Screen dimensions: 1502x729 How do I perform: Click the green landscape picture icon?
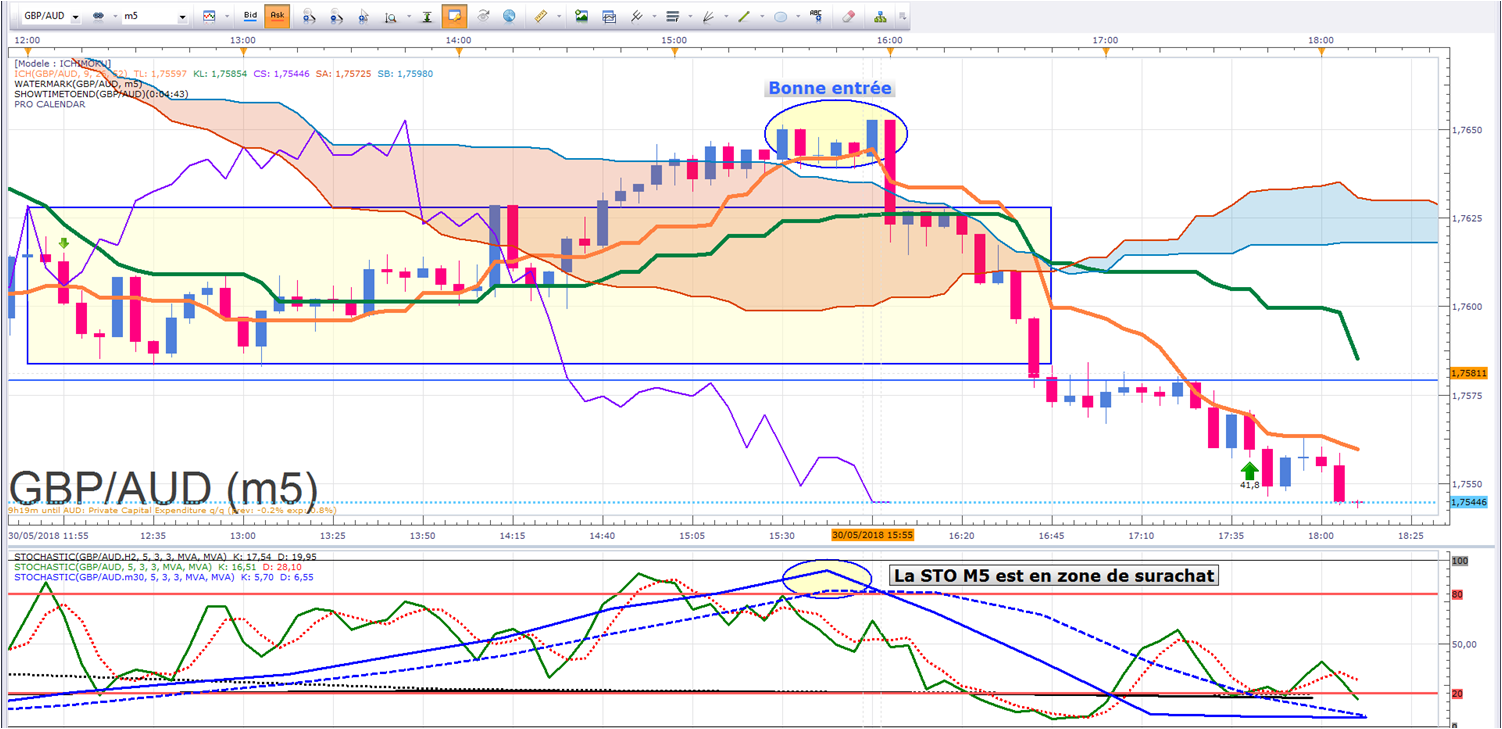point(581,17)
